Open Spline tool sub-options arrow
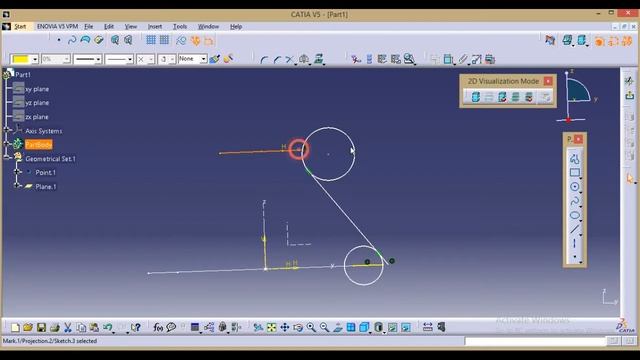640x360 pixels. coord(580,207)
